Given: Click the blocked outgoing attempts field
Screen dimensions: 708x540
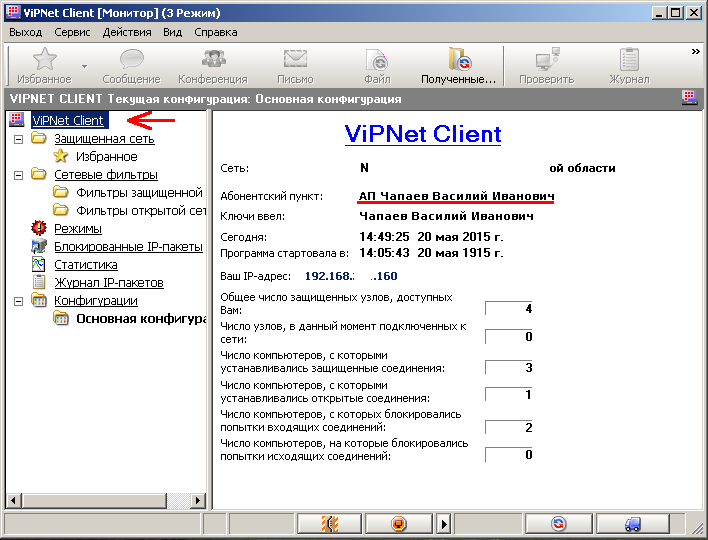Looking at the screenshot, I should [x=508, y=454].
